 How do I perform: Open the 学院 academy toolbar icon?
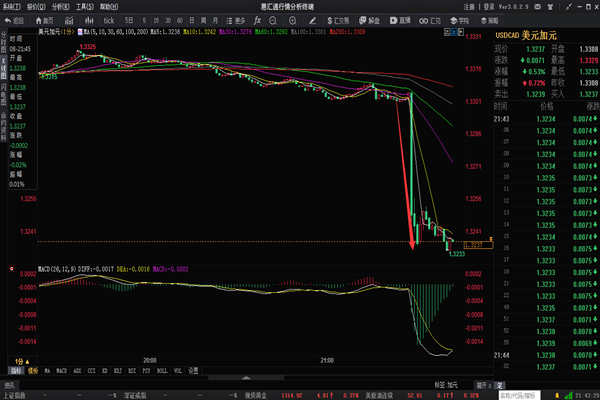pyautogui.click(x=461, y=18)
